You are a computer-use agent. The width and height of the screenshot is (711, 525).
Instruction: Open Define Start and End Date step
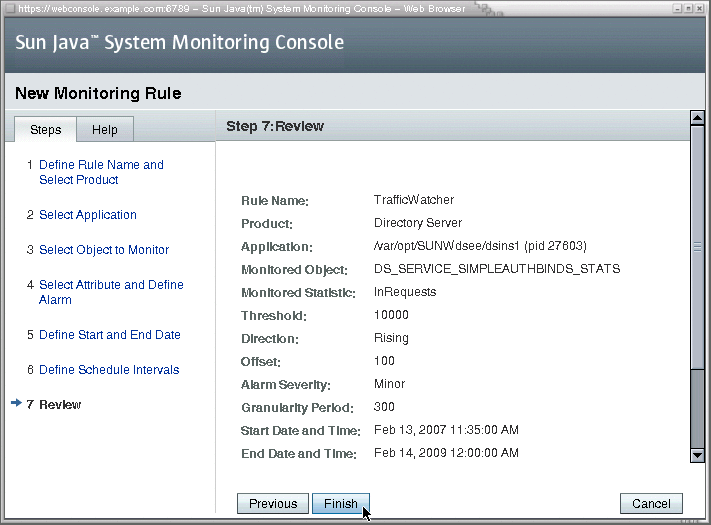(x=110, y=335)
